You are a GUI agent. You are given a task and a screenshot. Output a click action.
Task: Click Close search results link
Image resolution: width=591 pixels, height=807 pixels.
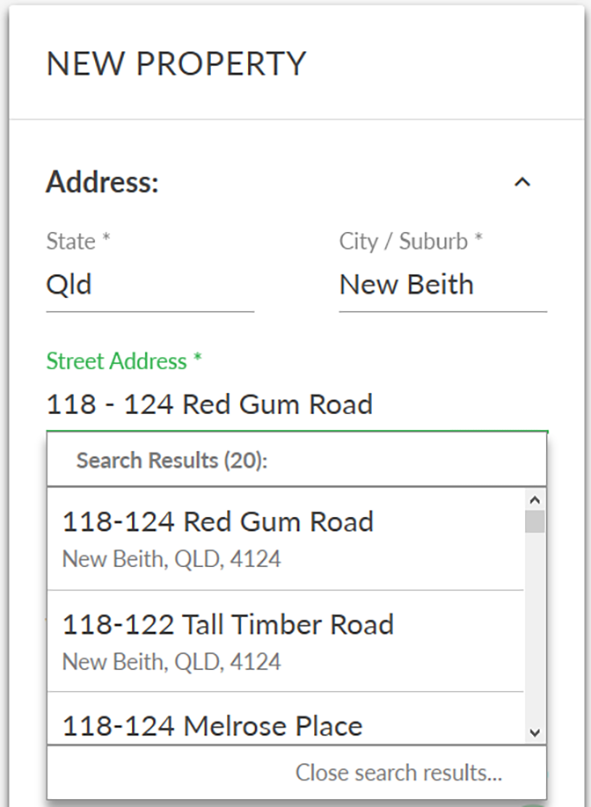tap(398, 773)
